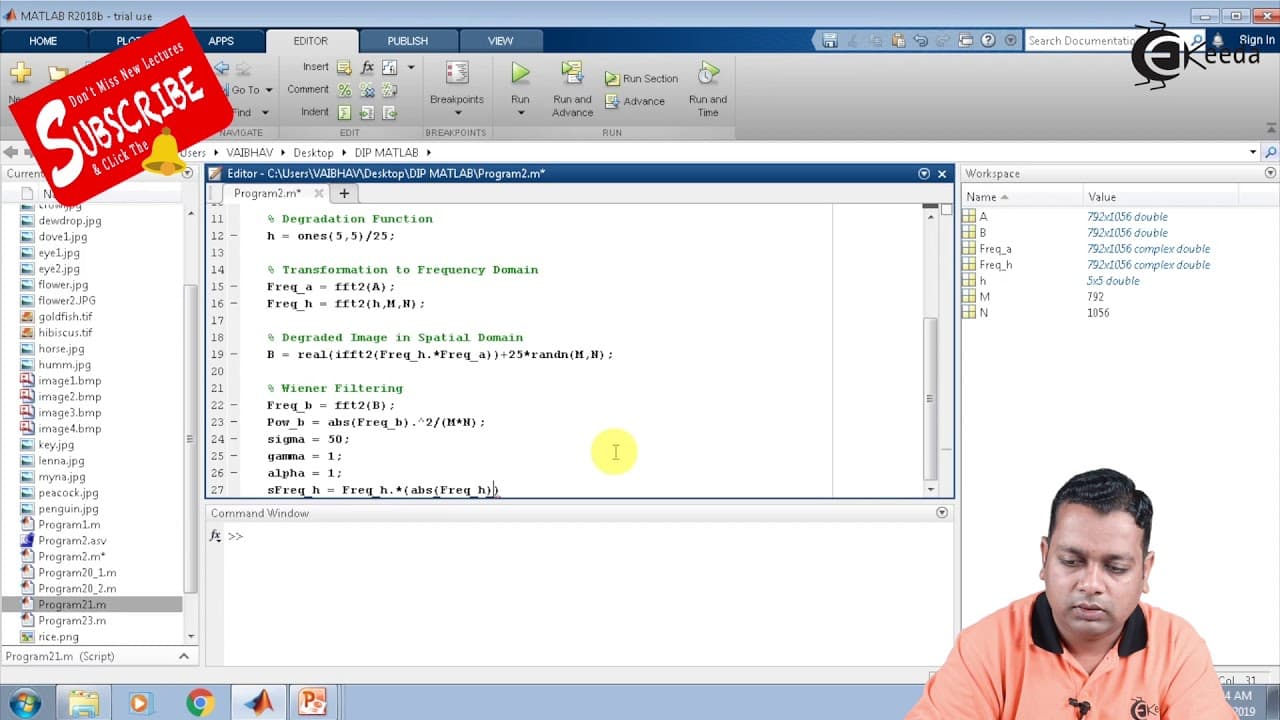The width and height of the screenshot is (1280, 720).
Task: Click the Save icon in quick access toolbar
Action: tap(830, 41)
